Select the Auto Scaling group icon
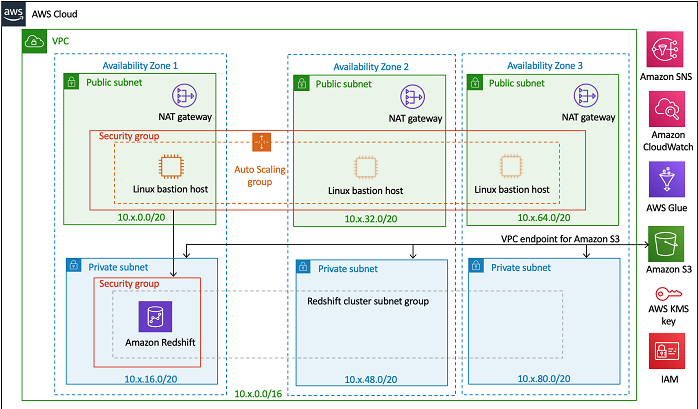Image resolution: width=698 pixels, height=409 pixels. coord(261,142)
